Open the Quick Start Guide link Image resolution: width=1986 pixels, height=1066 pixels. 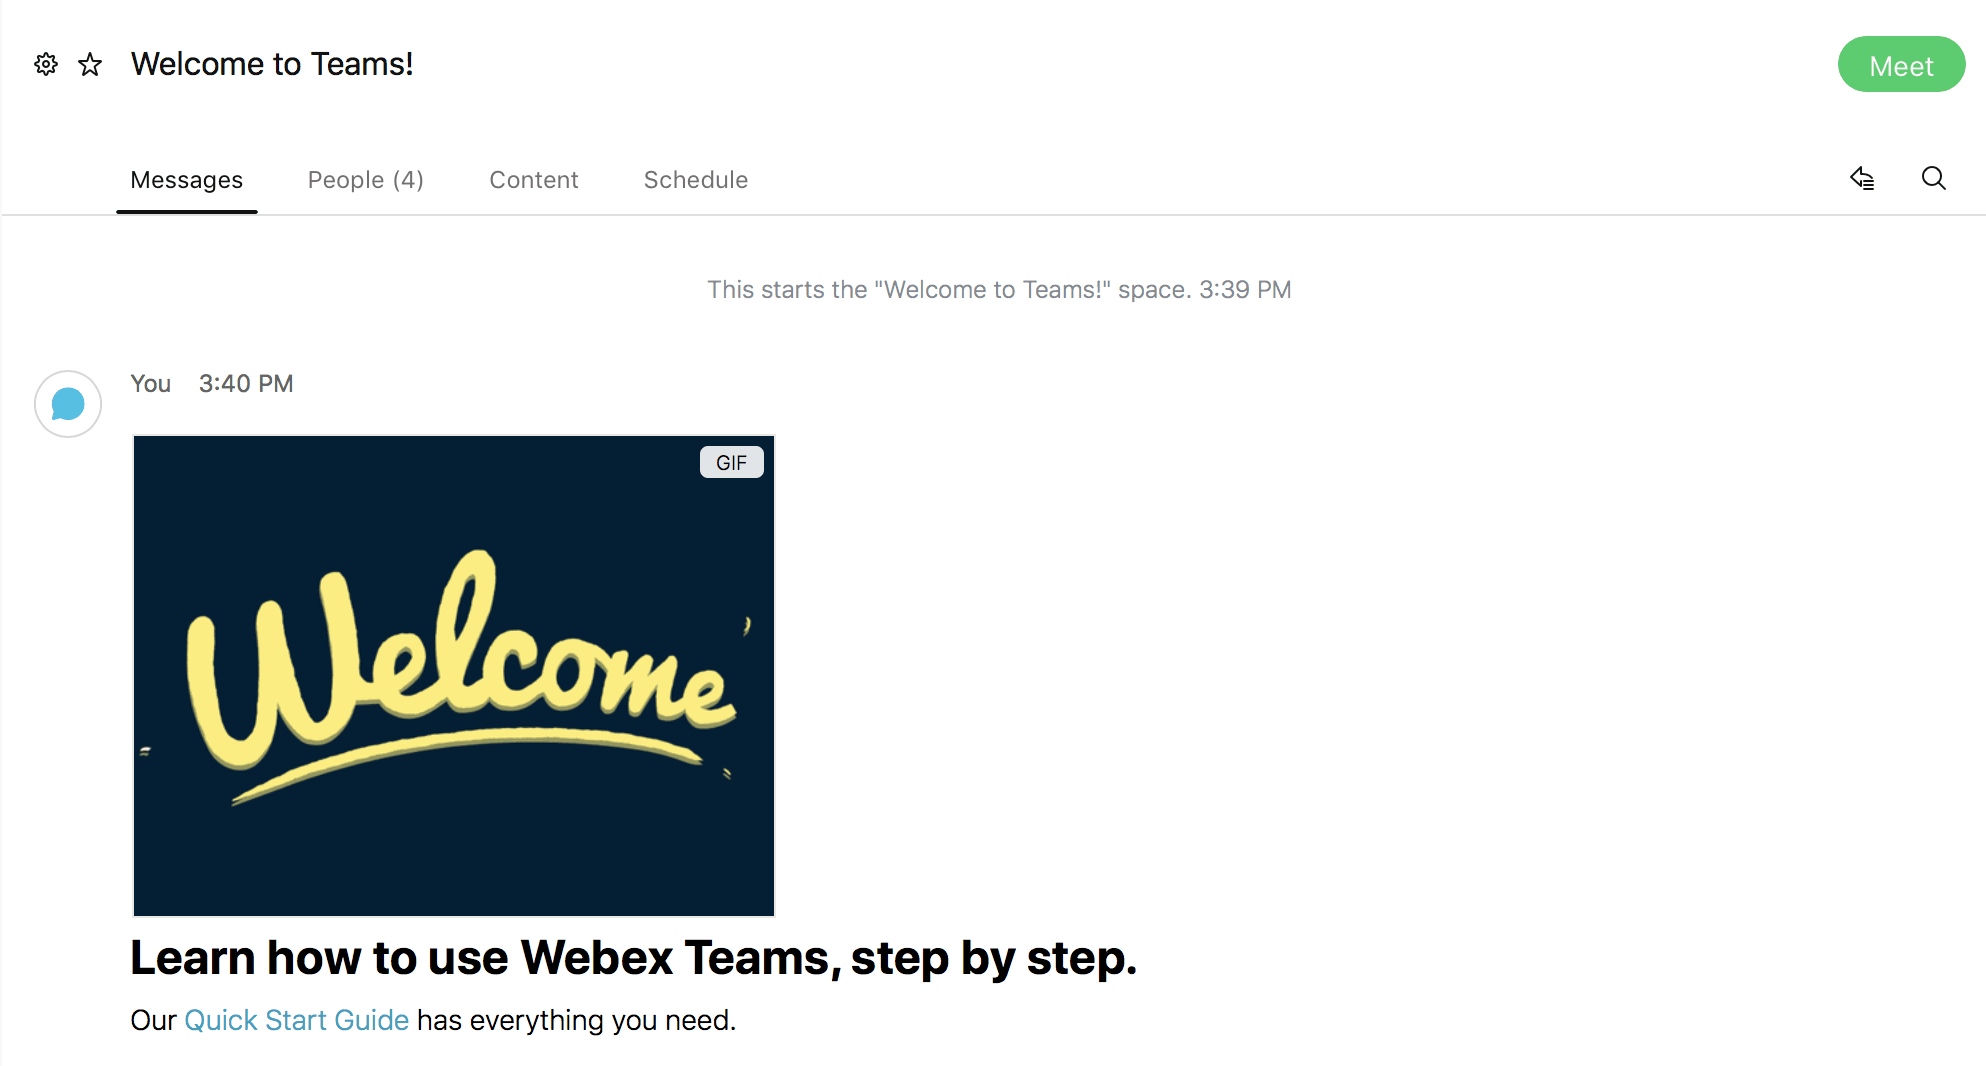(x=296, y=1020)
